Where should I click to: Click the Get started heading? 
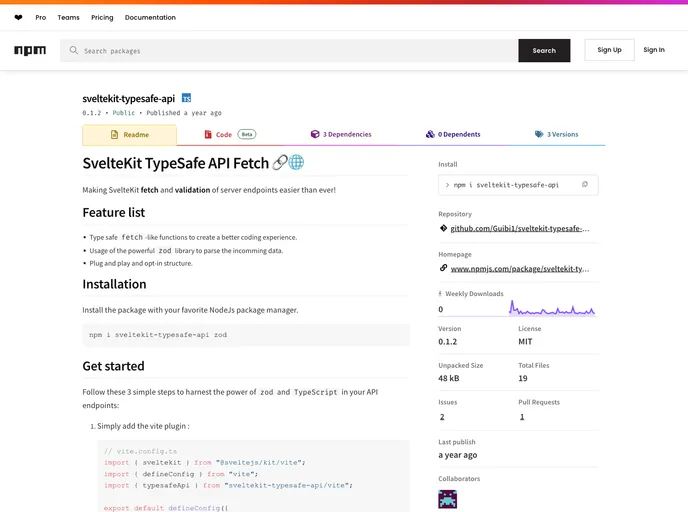coord(113,366)
